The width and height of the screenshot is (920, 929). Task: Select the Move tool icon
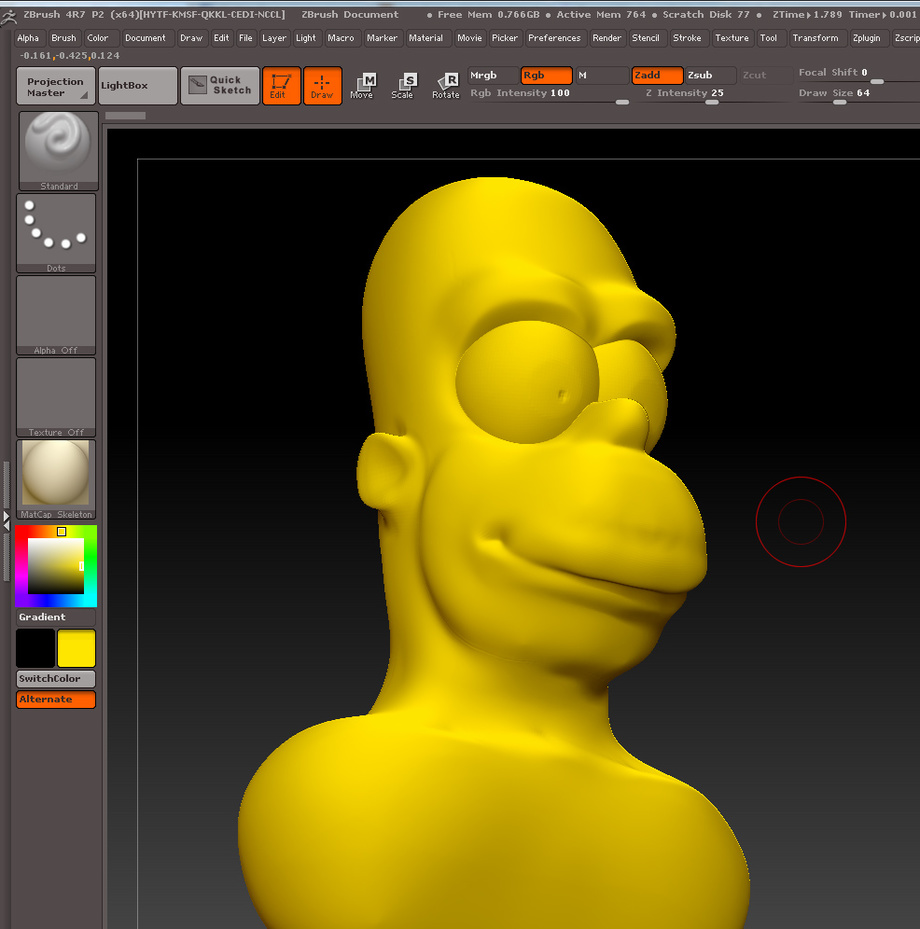click(363, 86)
